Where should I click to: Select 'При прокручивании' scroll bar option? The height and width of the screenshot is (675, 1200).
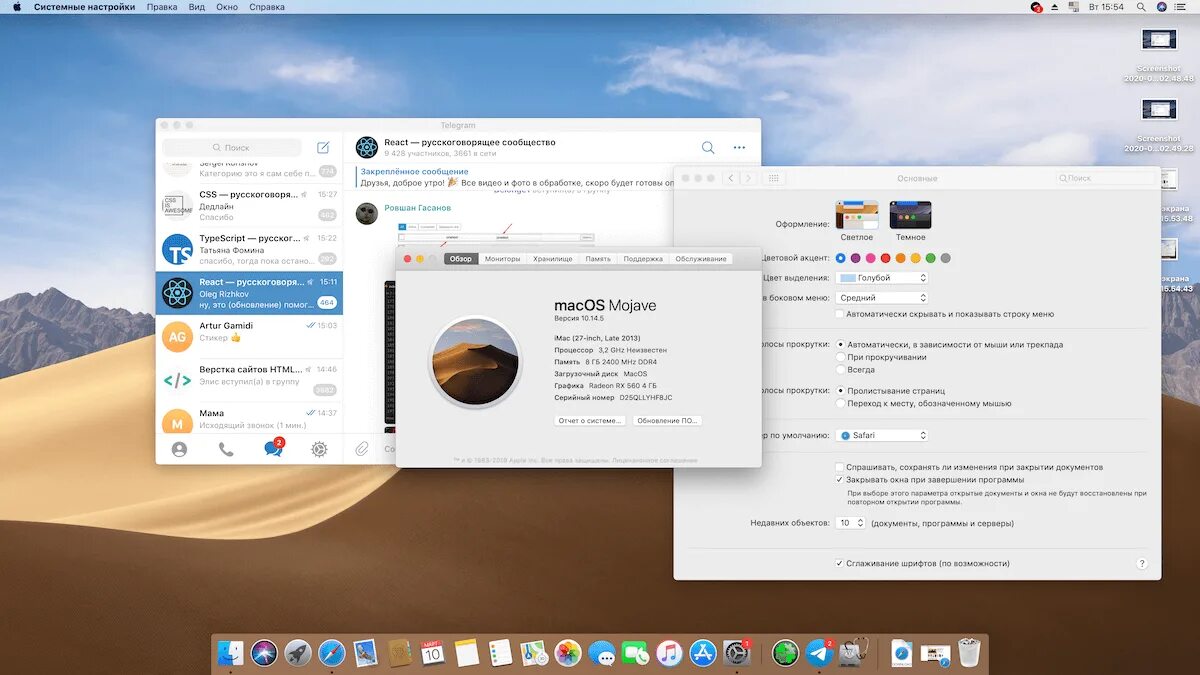click(840, 357)
